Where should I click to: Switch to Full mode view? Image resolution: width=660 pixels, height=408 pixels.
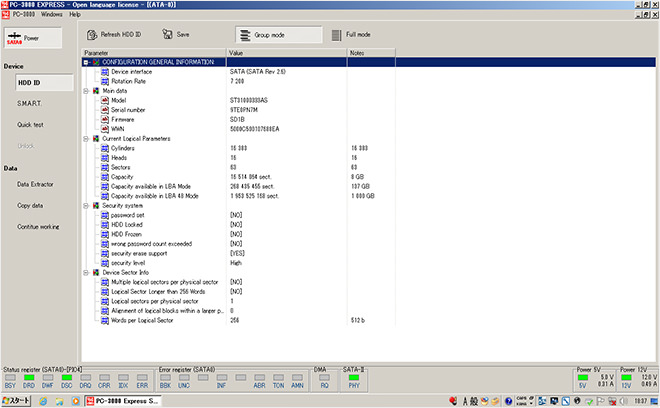(x=351, y=35)
